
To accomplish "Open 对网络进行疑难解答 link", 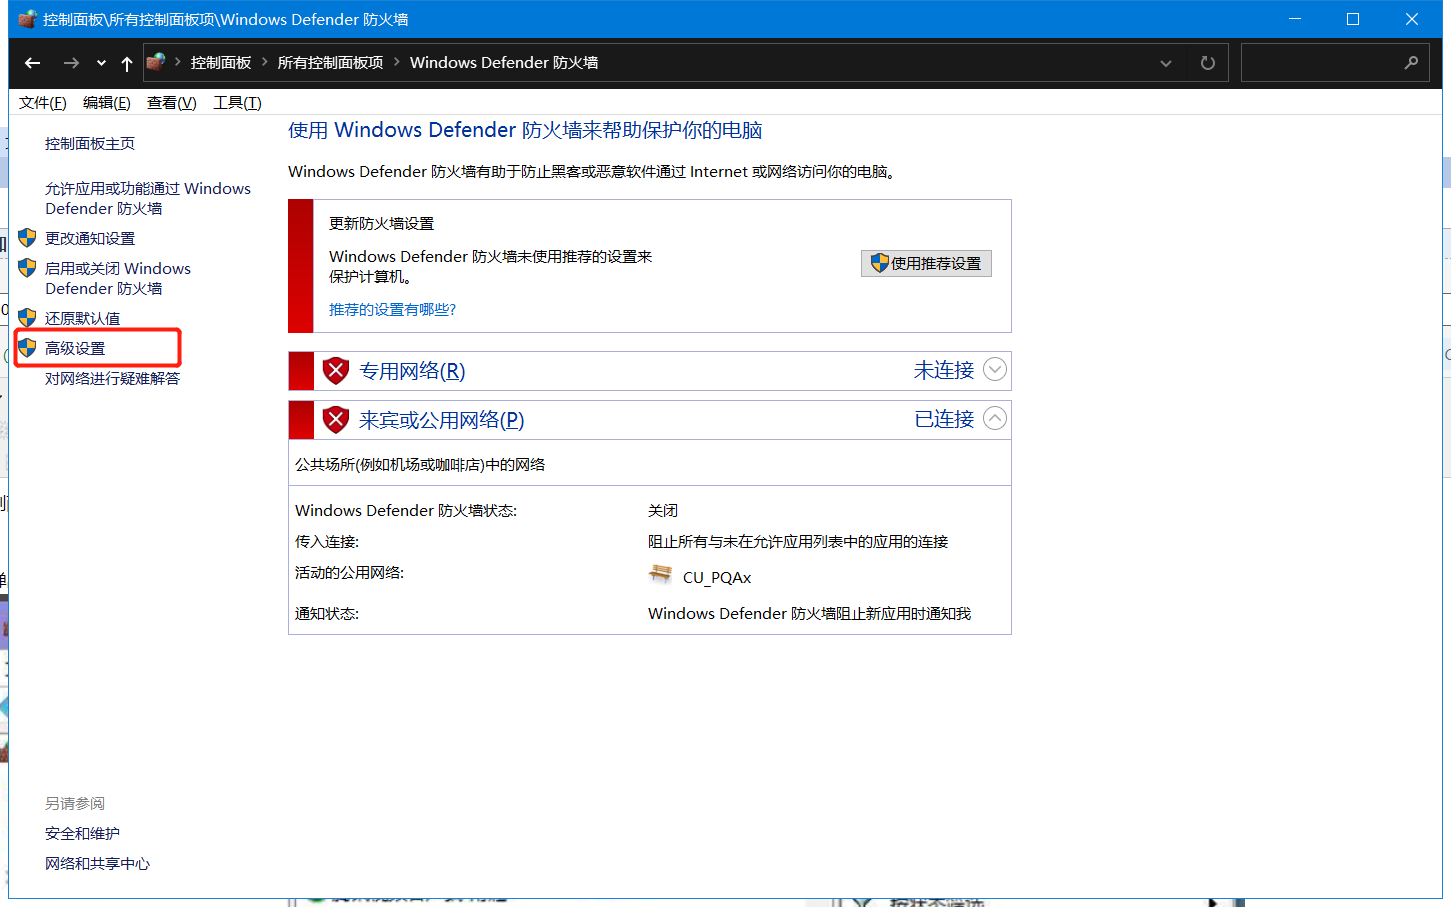I will tap(113, 379).
